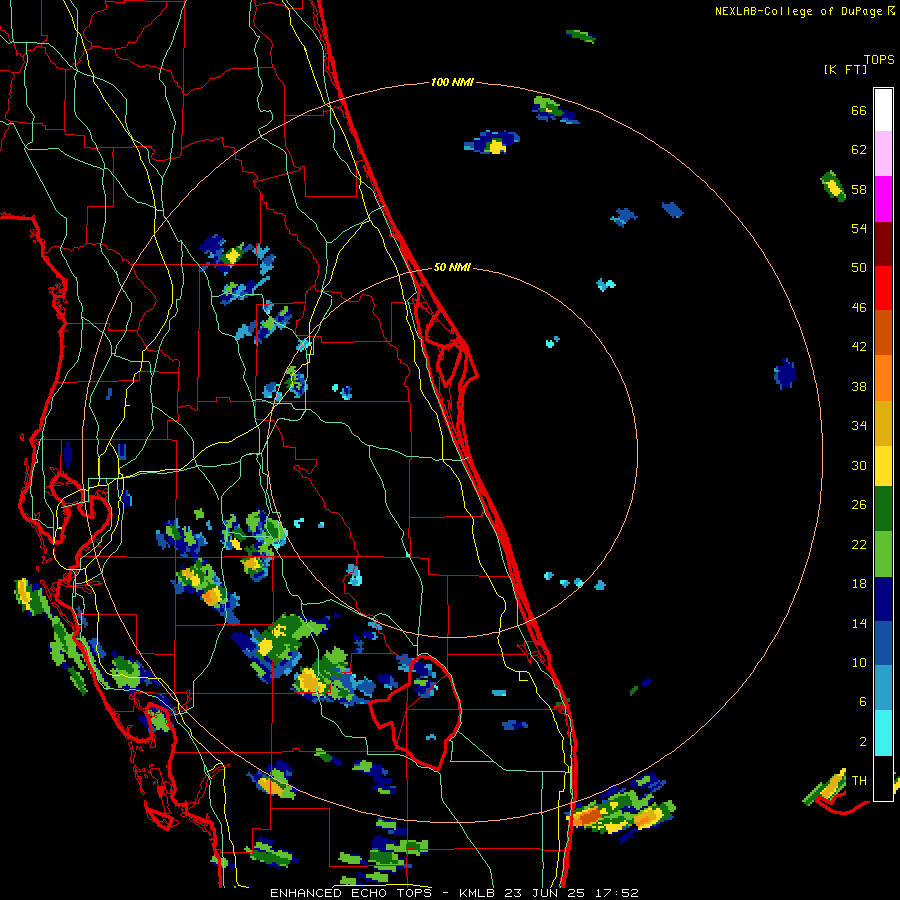Click the legend value "6"
The height and width of the screenshot is (900, 900).
click(x=863, y=702)
